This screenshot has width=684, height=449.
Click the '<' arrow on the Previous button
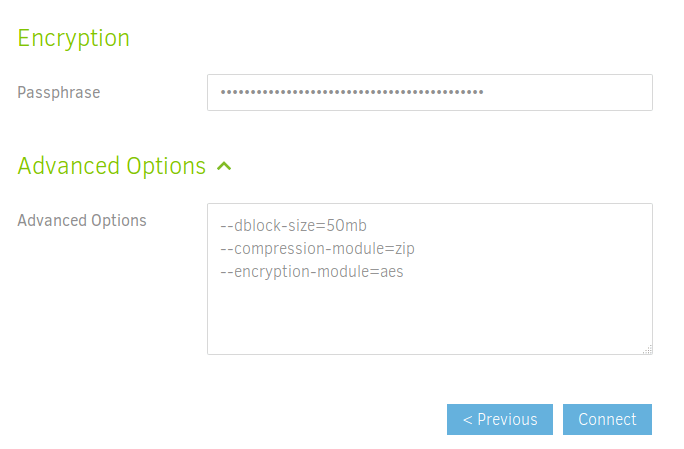467,419
